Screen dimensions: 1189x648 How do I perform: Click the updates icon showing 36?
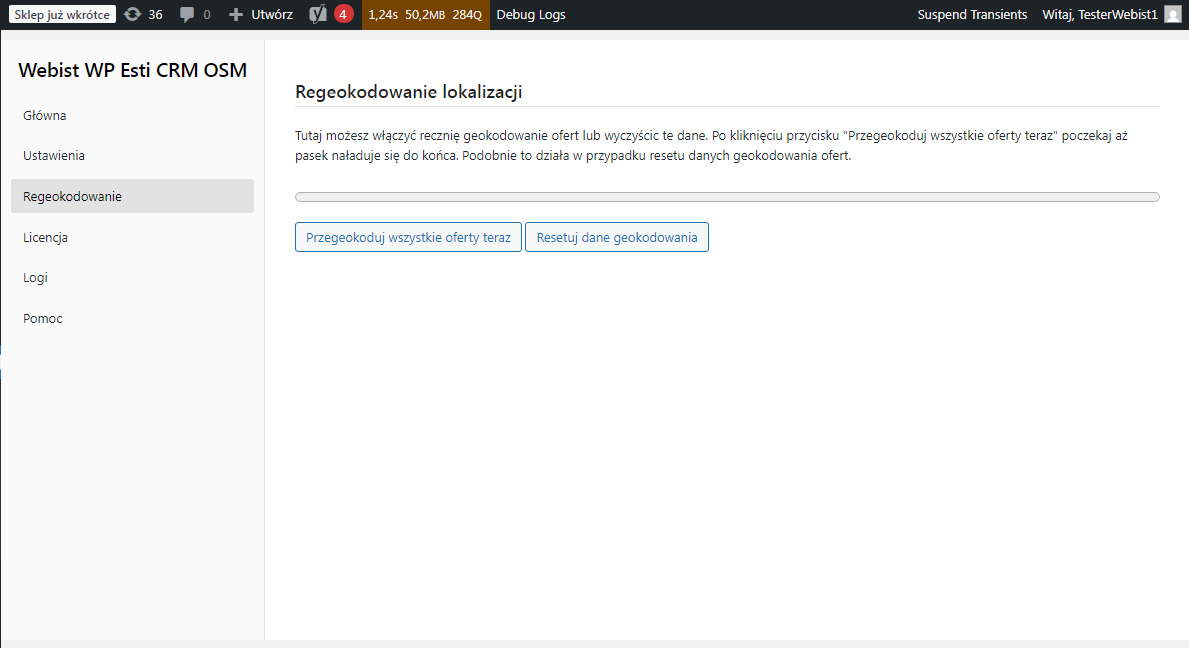(x=133, y=15)
